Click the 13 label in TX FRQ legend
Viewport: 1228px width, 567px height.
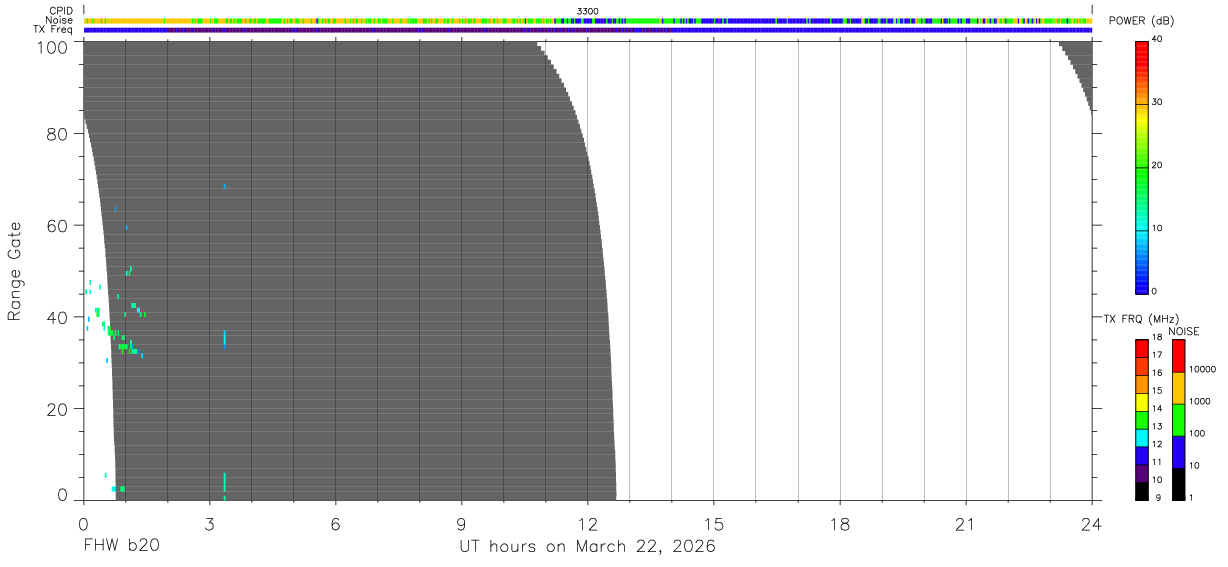tap(1158, 427)
